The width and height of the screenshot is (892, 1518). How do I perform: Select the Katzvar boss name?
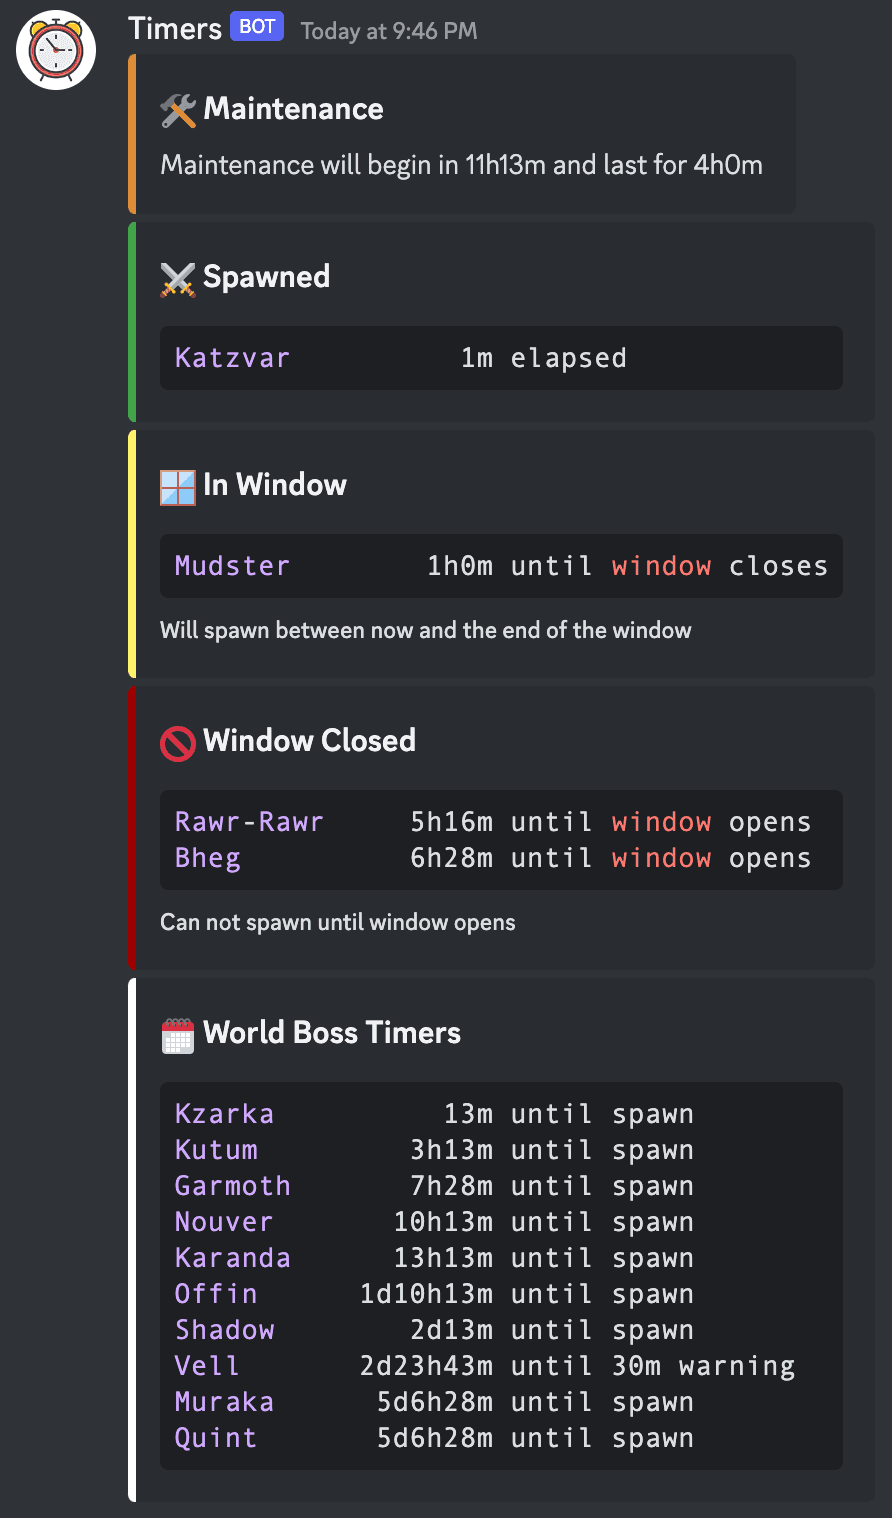(x=232, y=357)
